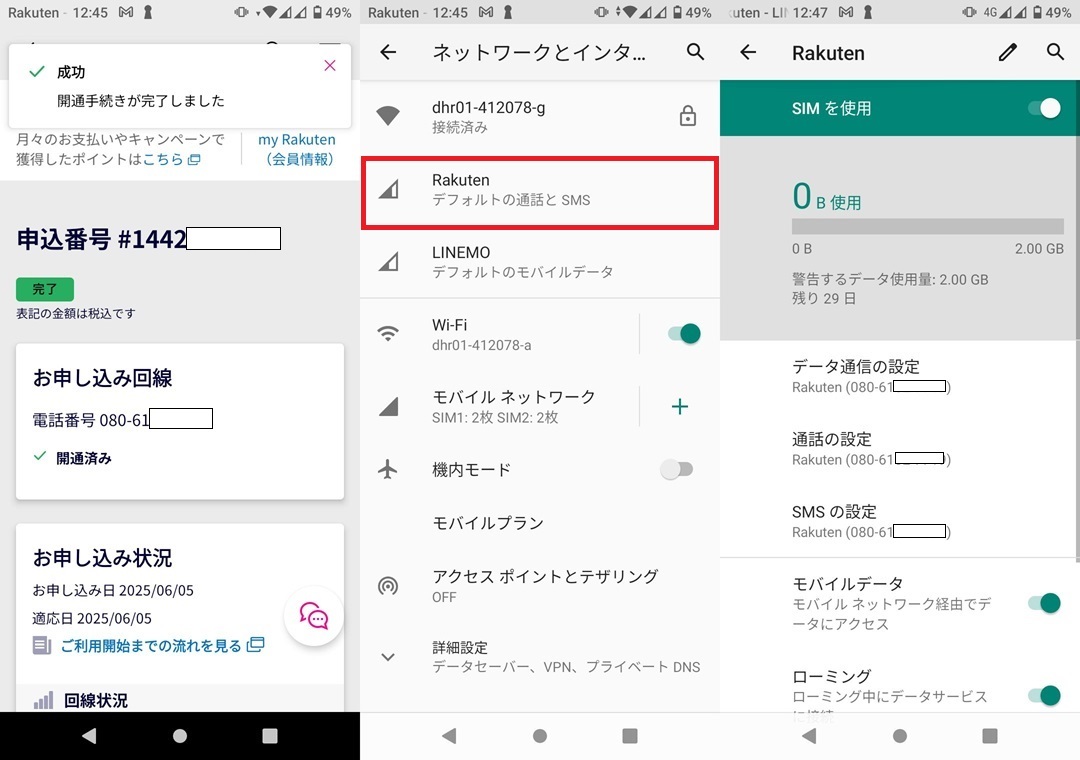The height and width of the screenshot is (760, 1080).
Task: Tap the plus icon to add mobile network
Action: 680,407
